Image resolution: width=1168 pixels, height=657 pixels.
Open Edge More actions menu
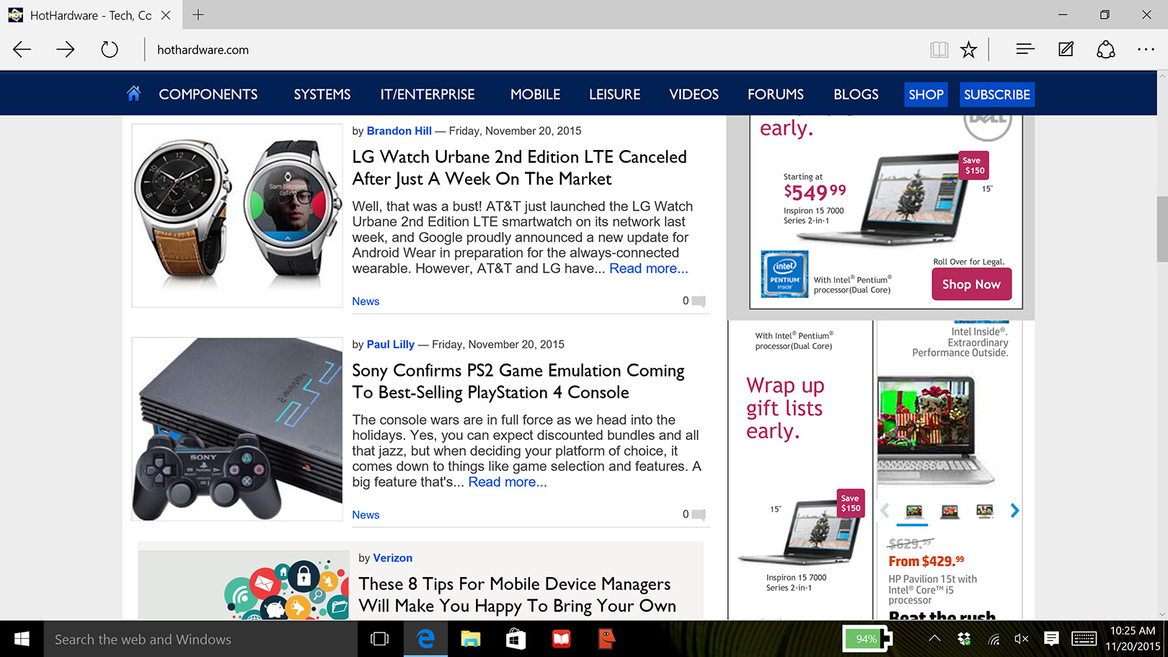tap(1146, 49)
